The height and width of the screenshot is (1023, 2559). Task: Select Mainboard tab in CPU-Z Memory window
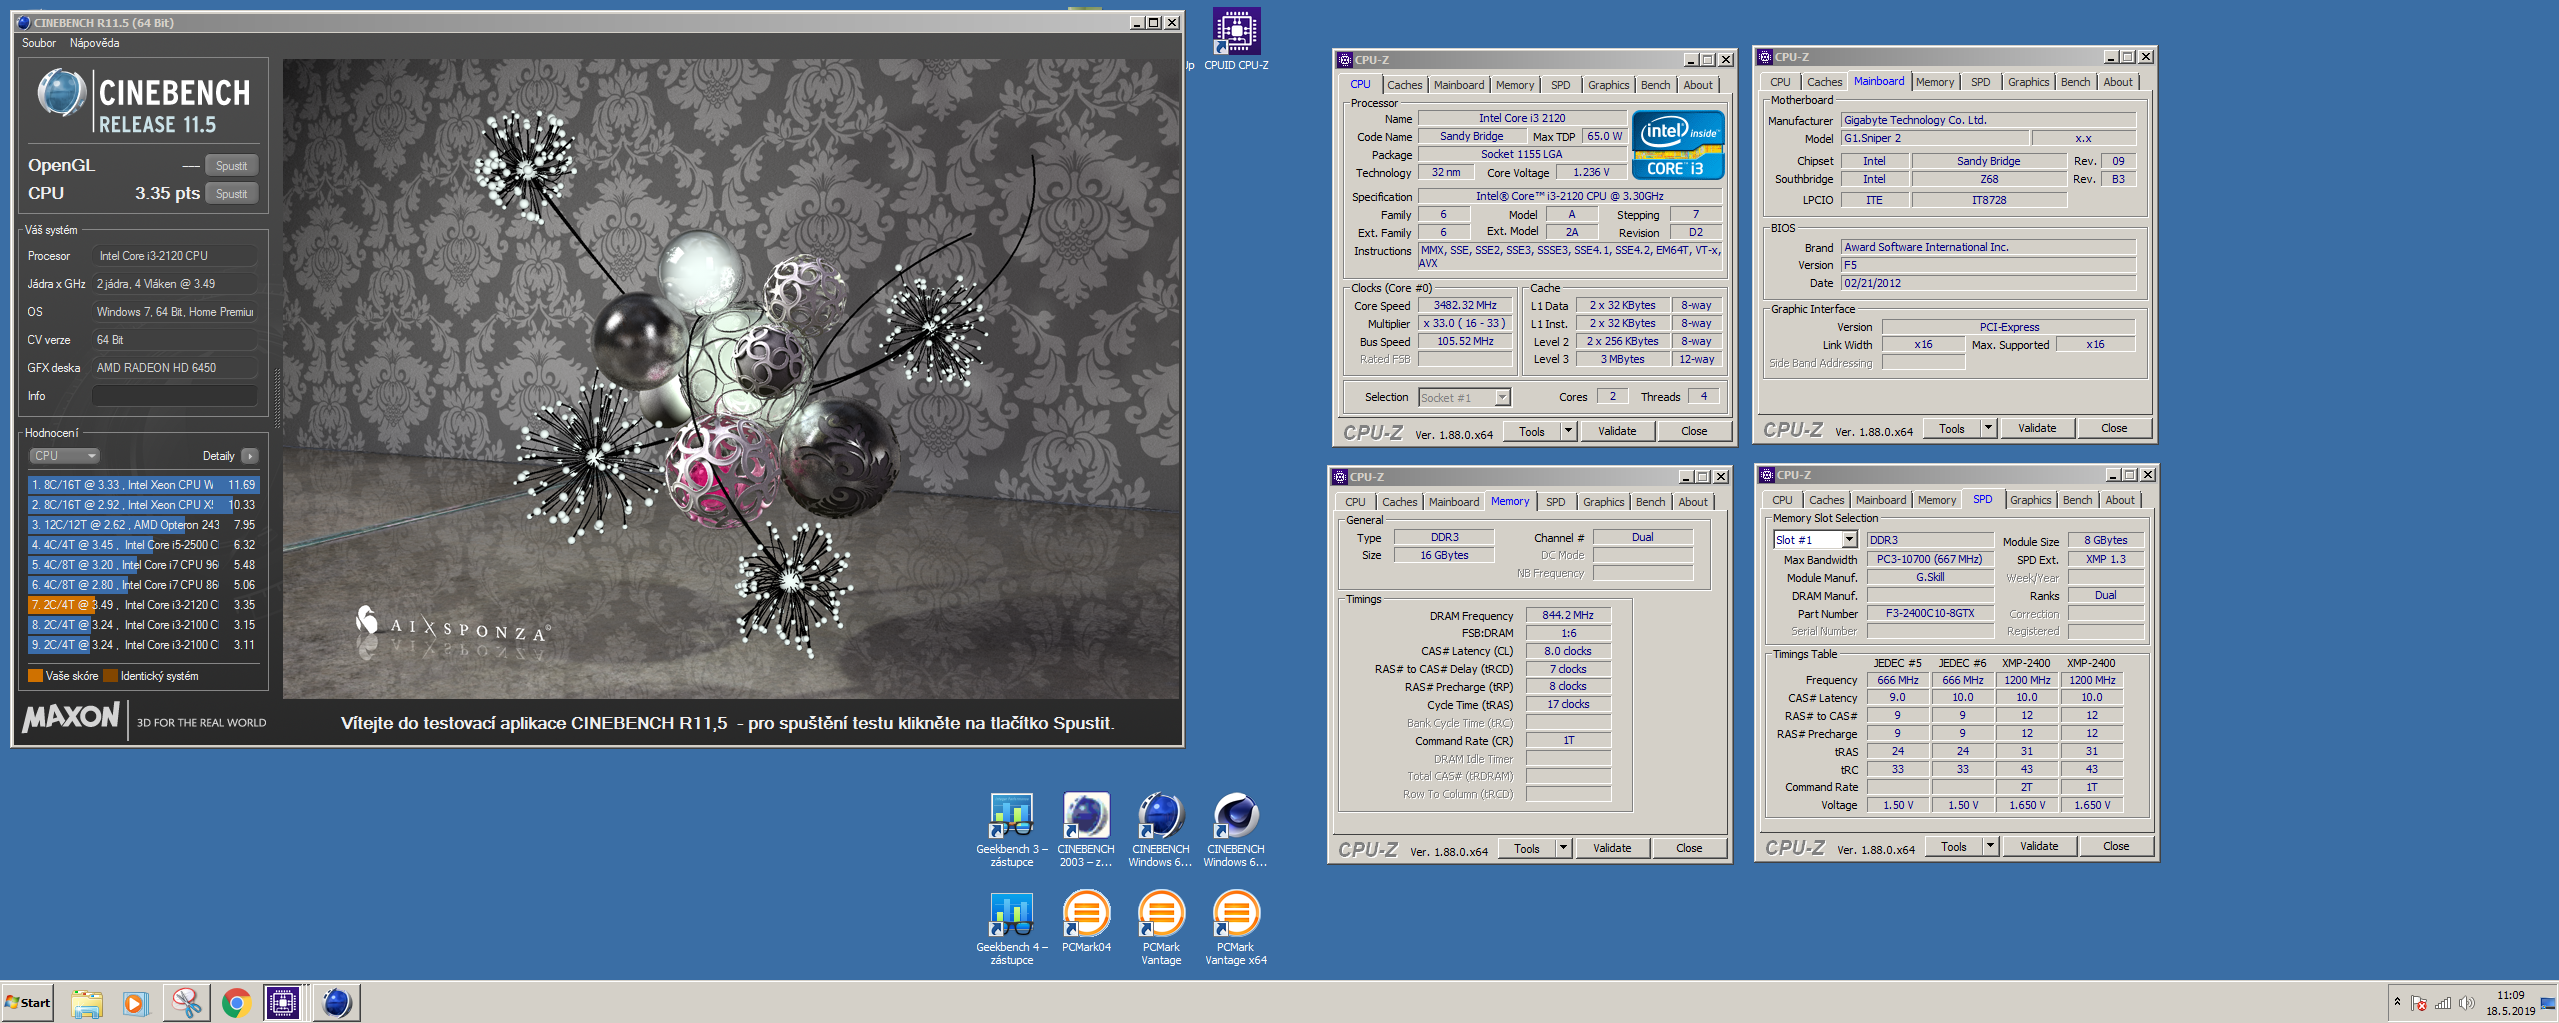[x=1453, y=502]
